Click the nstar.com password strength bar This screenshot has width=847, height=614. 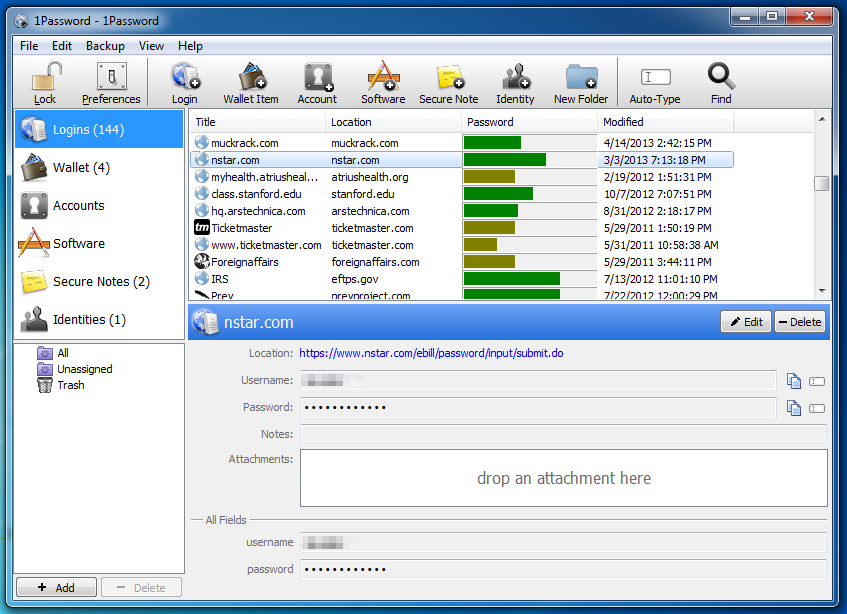[505, 160]
